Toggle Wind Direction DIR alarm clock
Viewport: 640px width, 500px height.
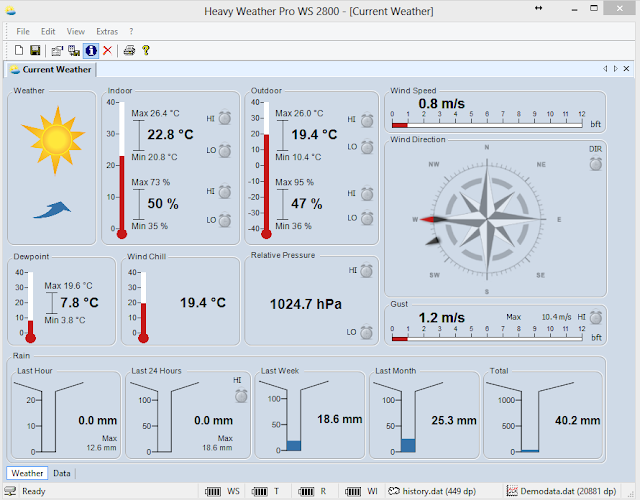click(596, 164)
